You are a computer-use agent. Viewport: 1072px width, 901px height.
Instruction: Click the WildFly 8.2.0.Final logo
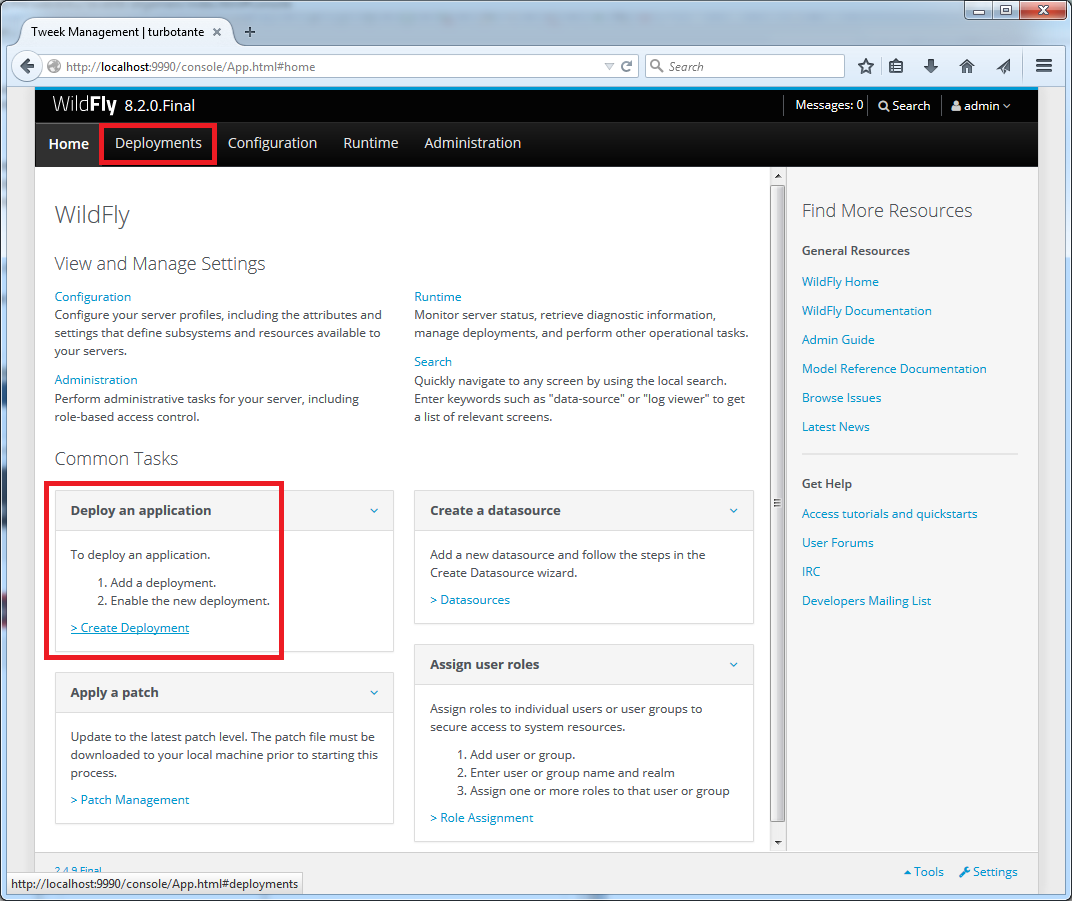124,105
